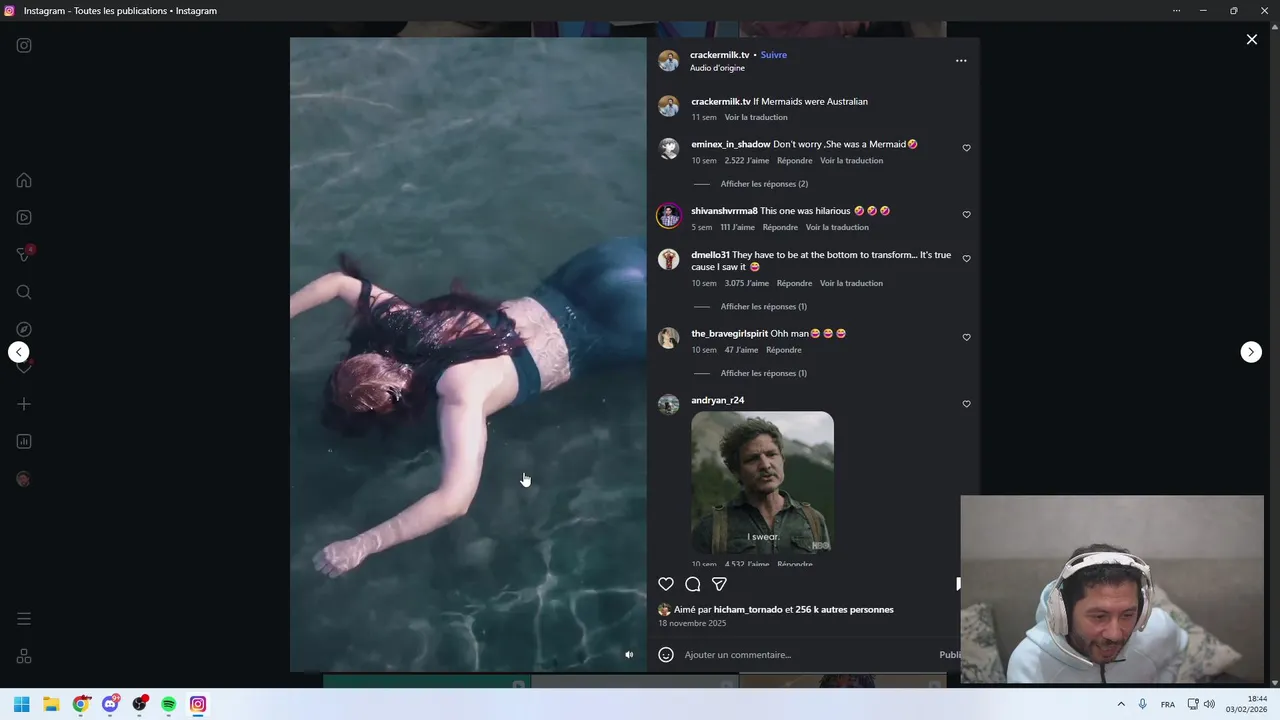Click the FRA language indicator in tray
Viewport: 1280px width, 720px height.
click(1168, 705)
